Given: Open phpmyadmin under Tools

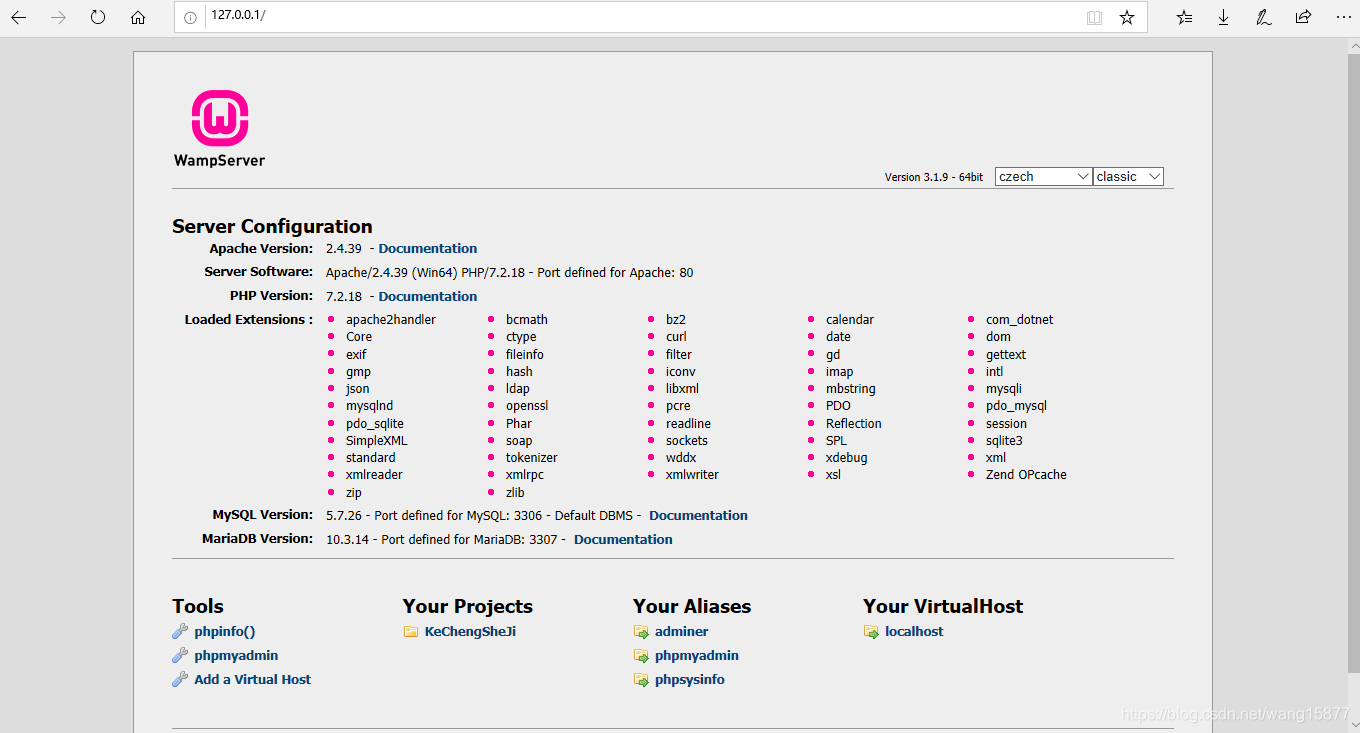Looking at the screenshot, I should click(x=236, y=655).
